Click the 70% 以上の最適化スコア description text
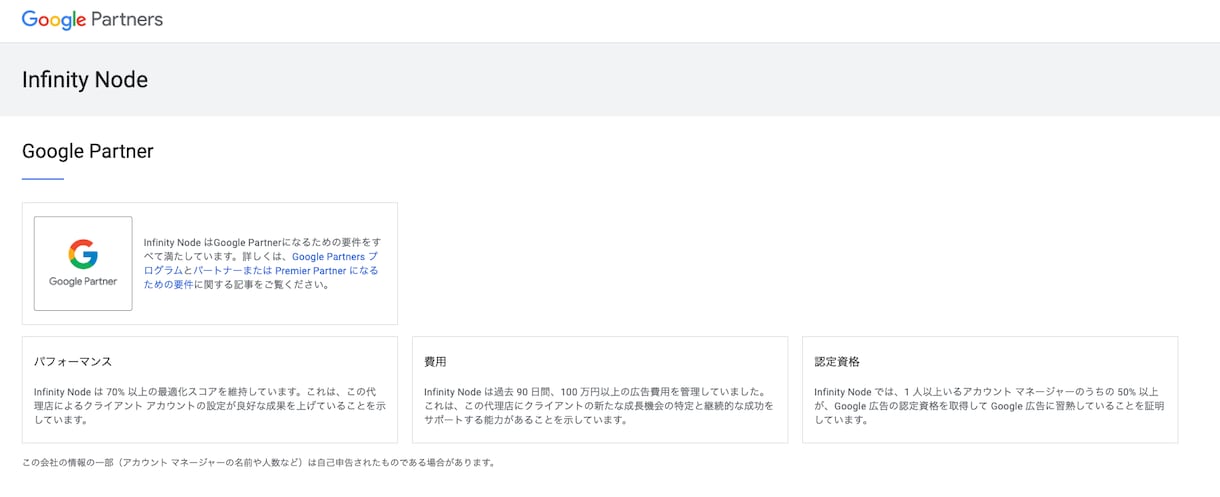 [210, 405]
